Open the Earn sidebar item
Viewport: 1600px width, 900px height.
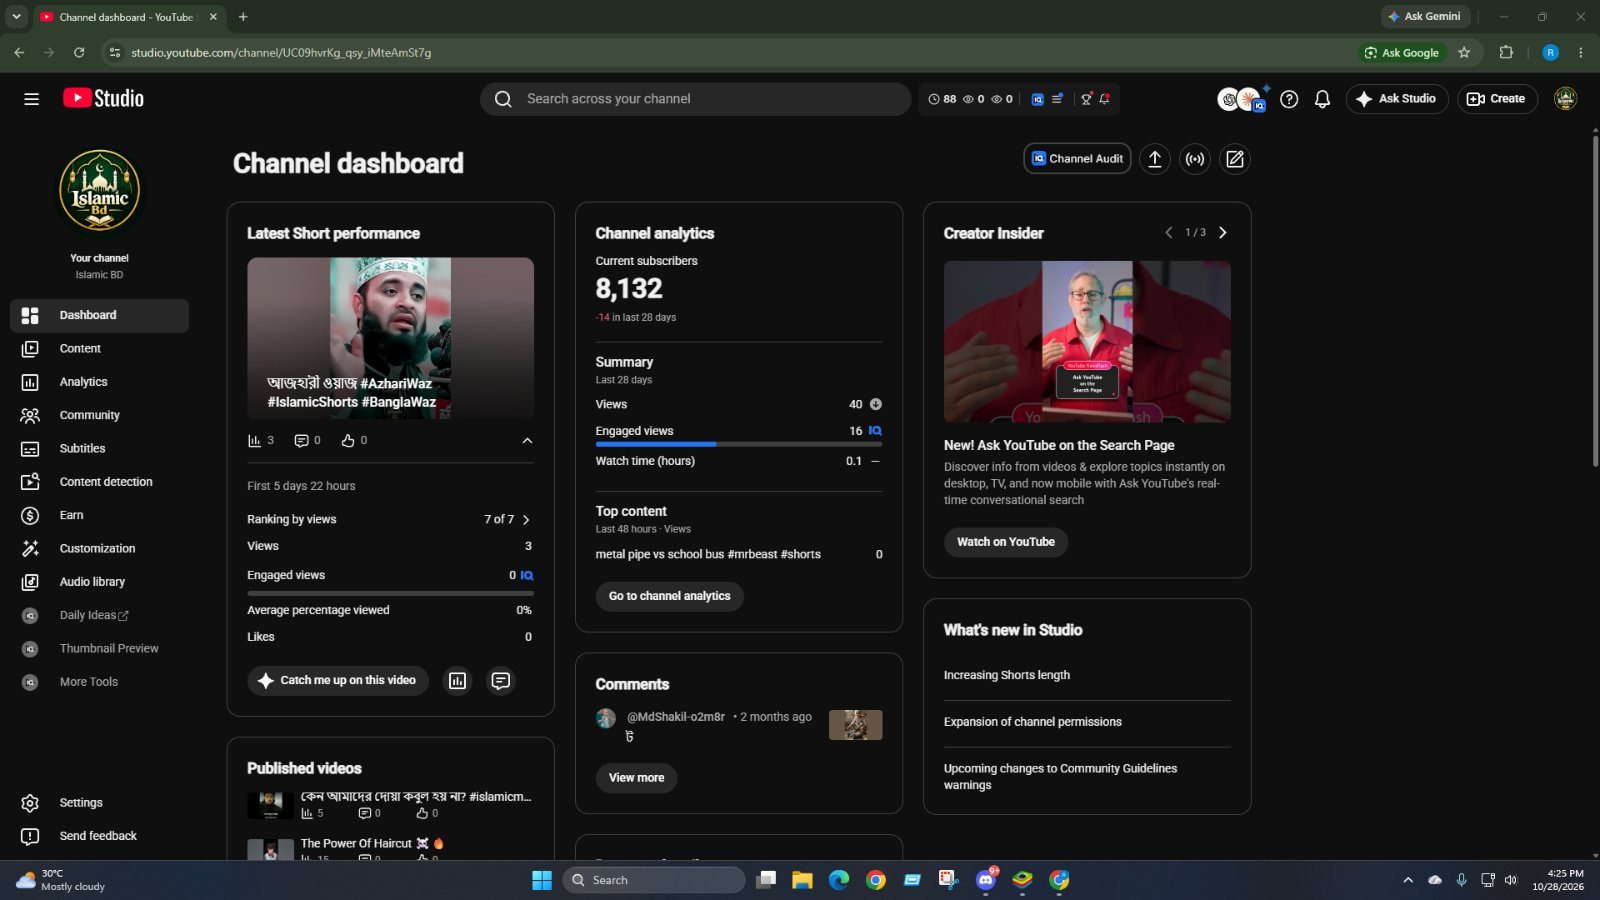click(x=99, y=515)
